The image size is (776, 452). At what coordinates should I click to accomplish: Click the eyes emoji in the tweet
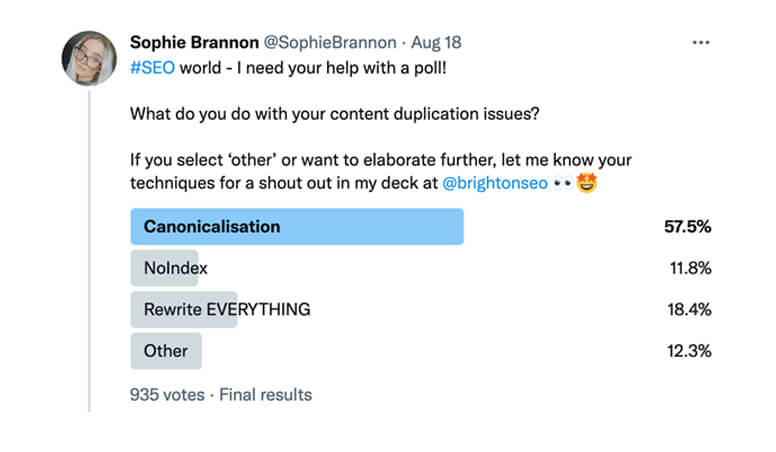coord(561,185)
